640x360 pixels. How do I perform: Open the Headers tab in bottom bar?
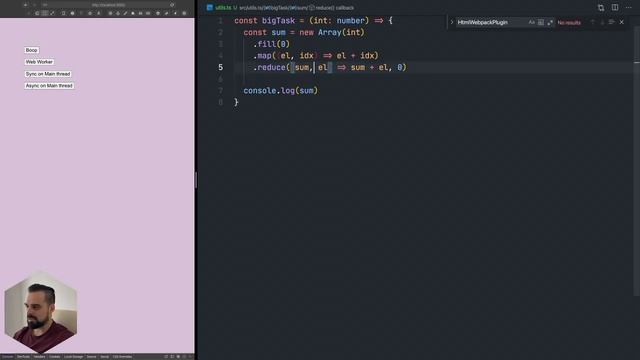coord(39,357)
